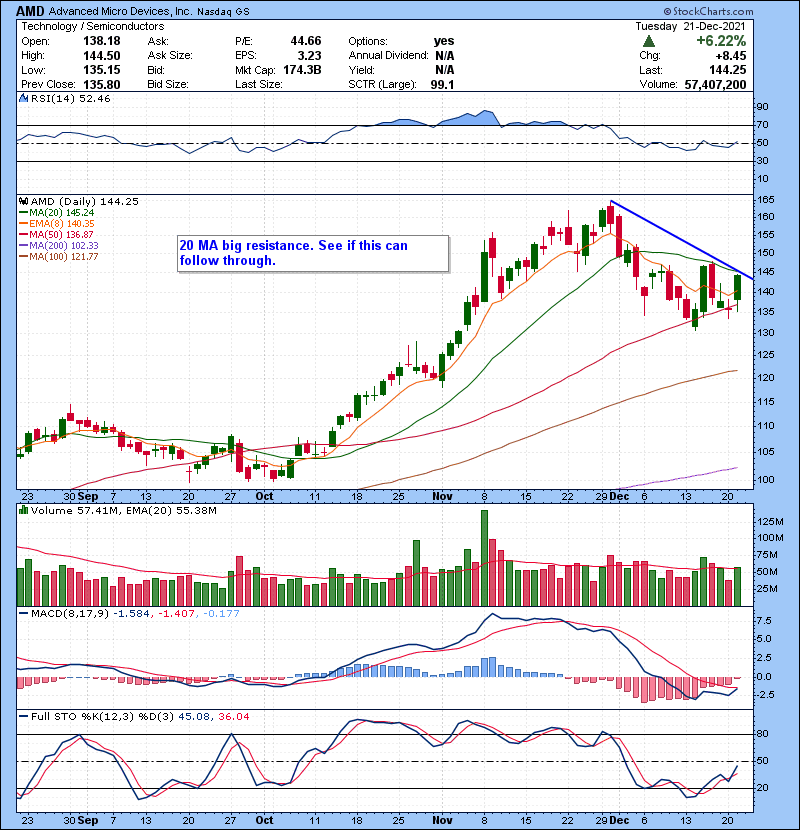Click the '20 MA big resistance' annotation box

313,254
